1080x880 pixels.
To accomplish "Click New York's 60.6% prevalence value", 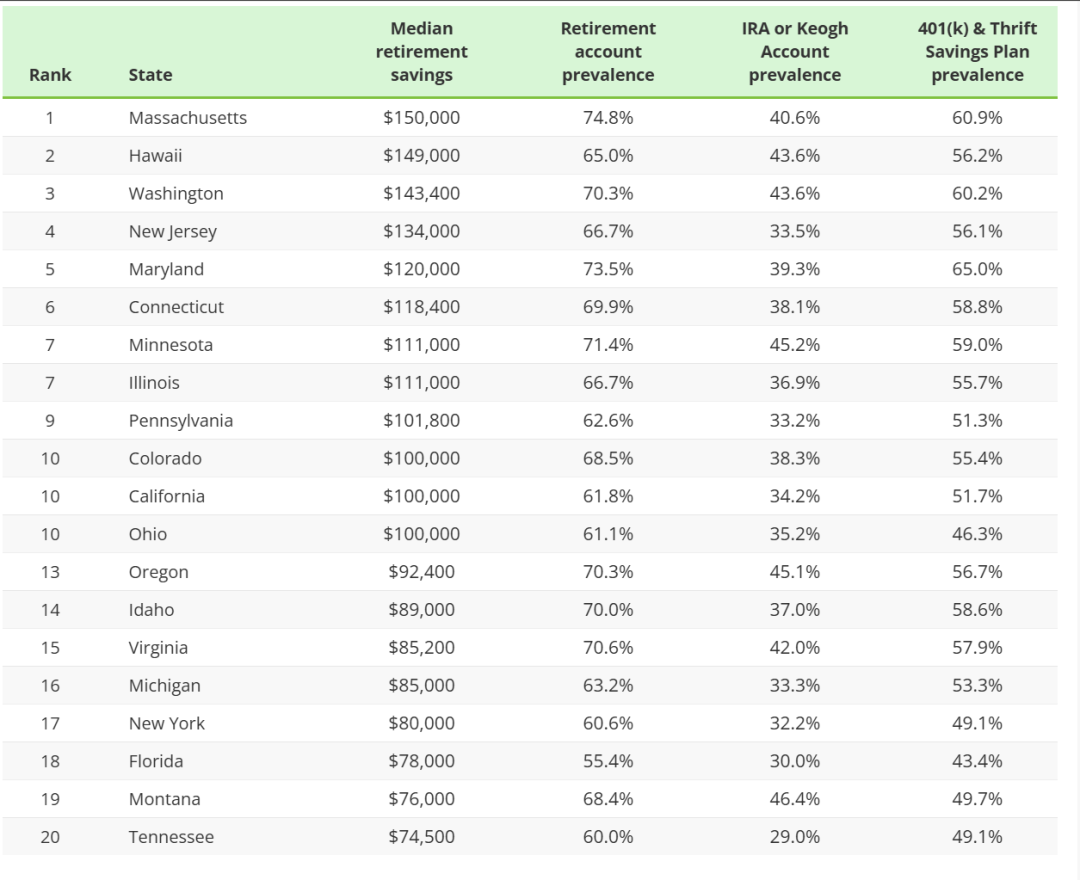I will [x=608, y=724].
